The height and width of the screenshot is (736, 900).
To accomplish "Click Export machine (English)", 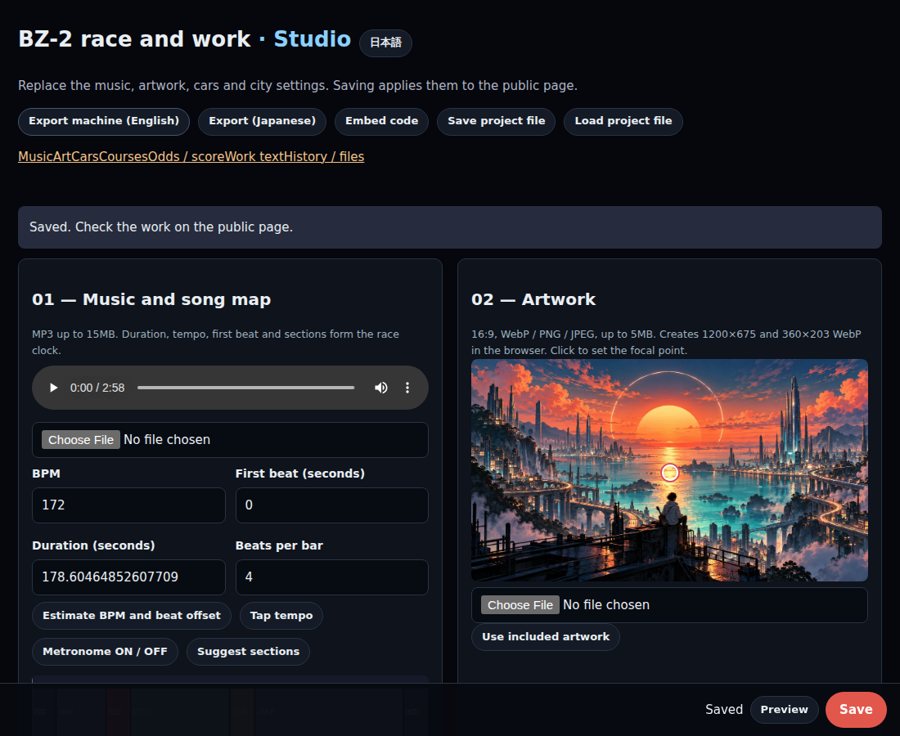I will tap(104, 121).
